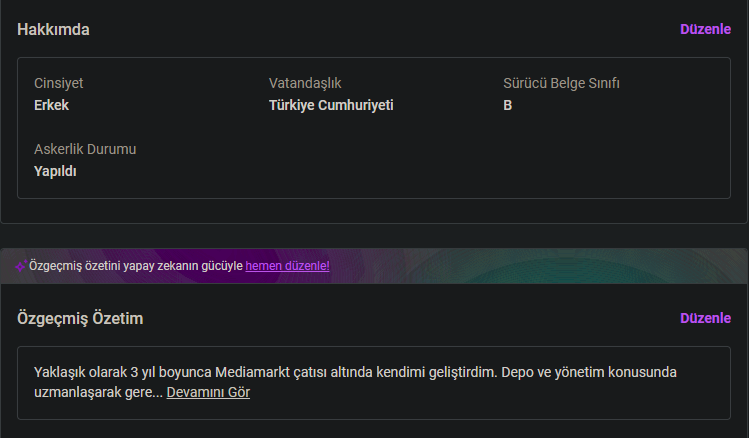Click the 'Cinsiyet' label
Screen dimensions: 749x438
[x=58, y=83]
